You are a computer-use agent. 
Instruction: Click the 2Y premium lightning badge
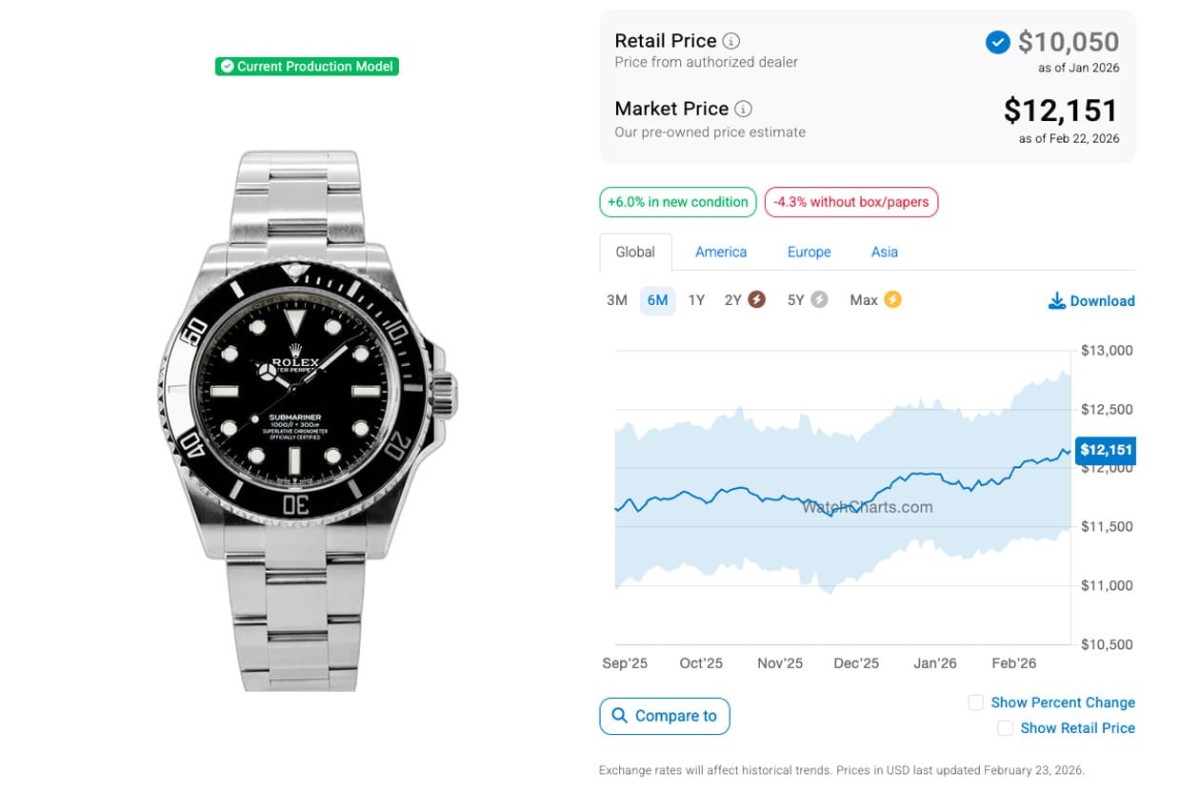click(x=757, y=299)
